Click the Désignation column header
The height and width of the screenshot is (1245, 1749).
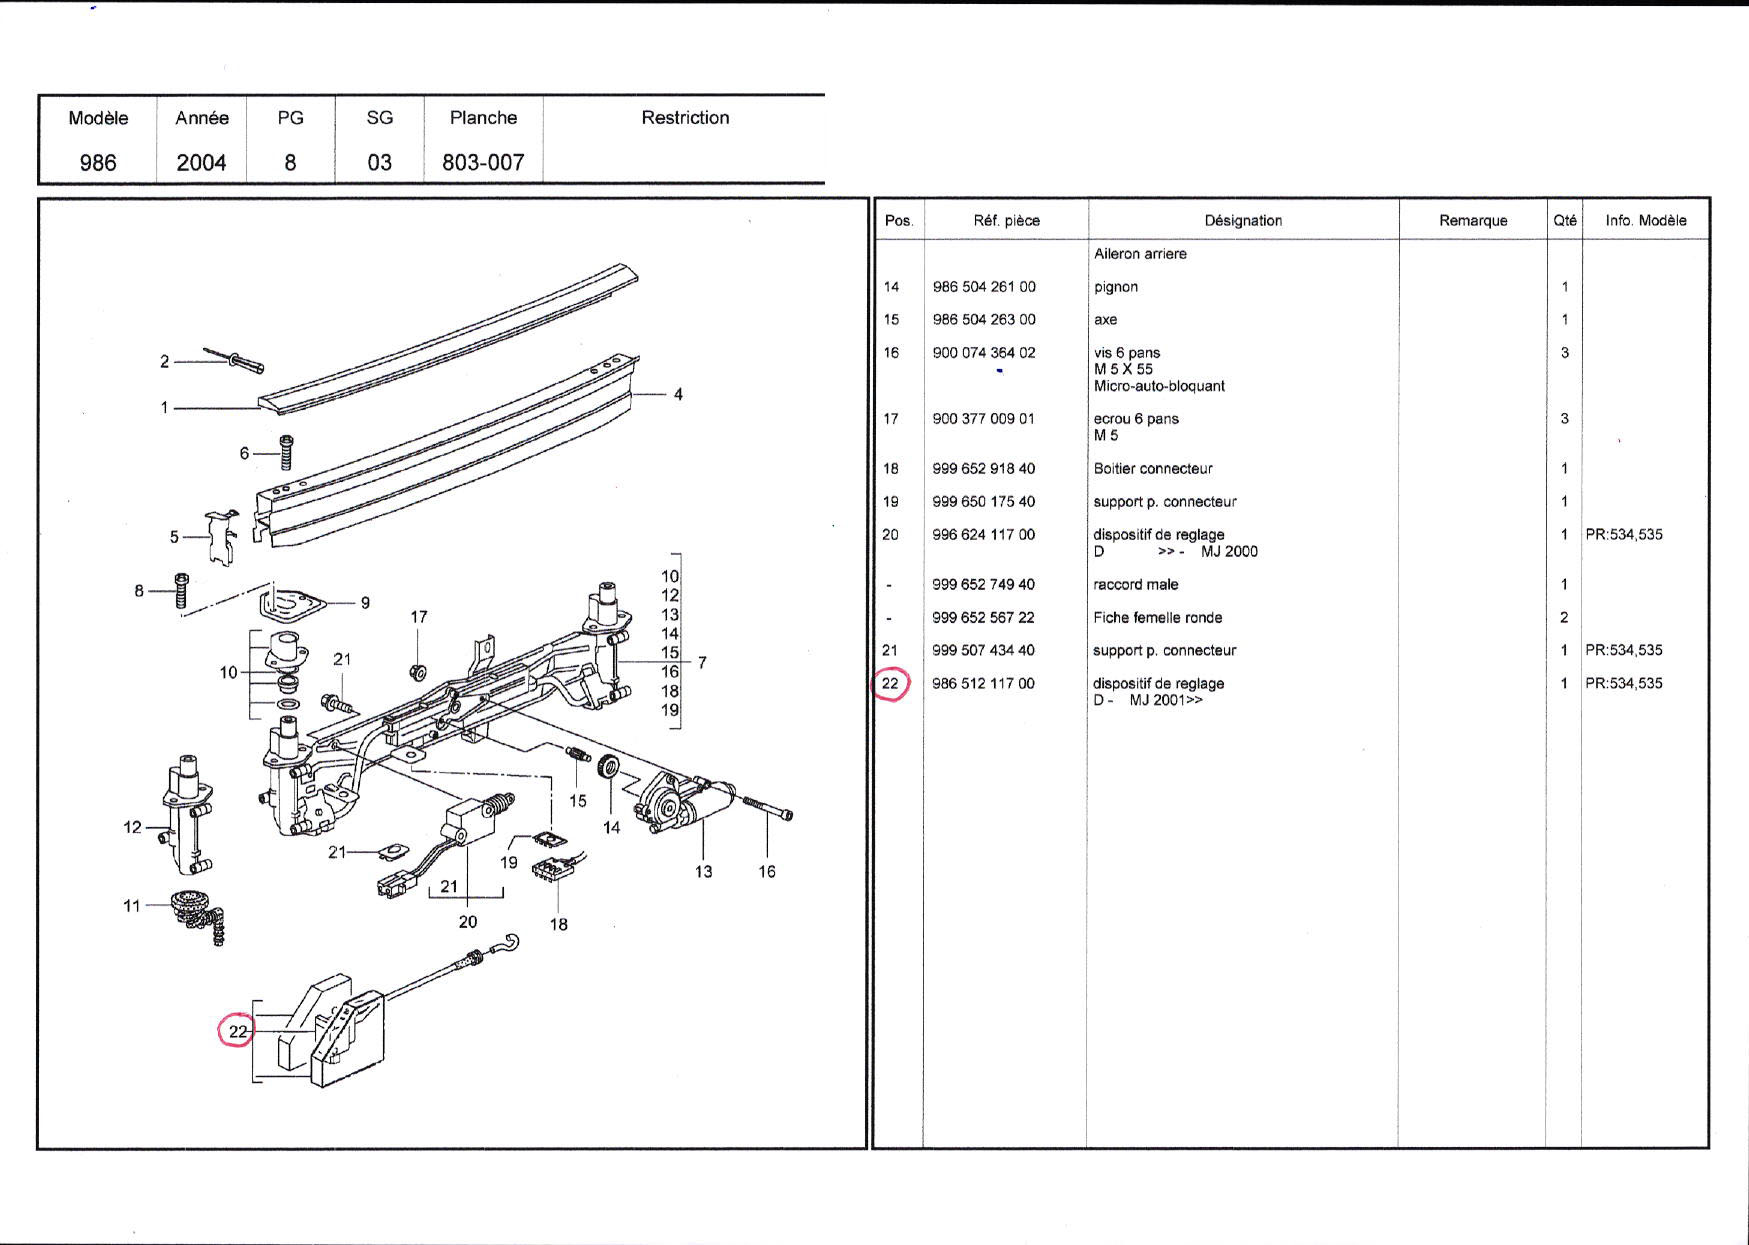[x=1242, y=221]
